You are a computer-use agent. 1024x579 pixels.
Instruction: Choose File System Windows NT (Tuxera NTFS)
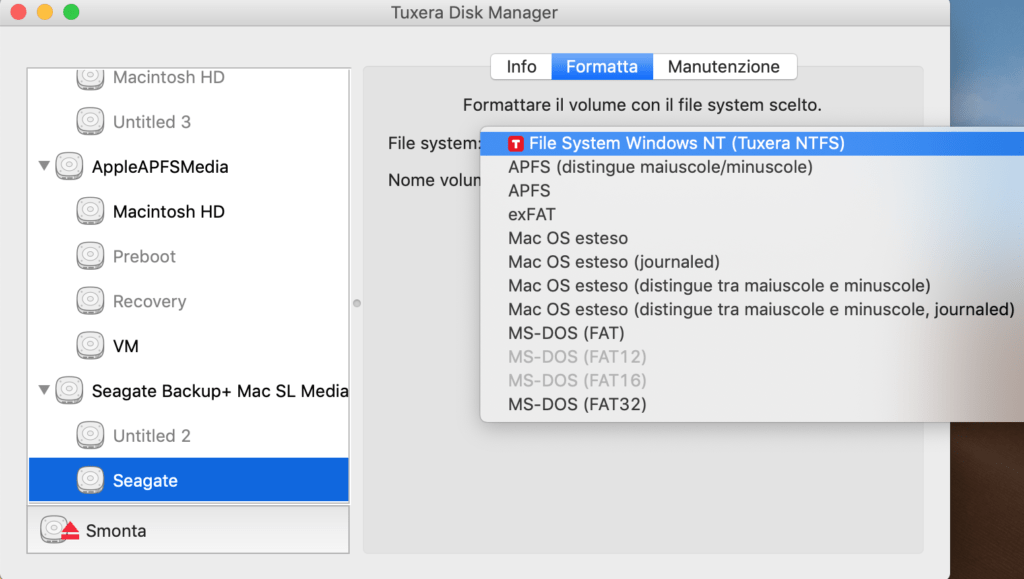(752, 143)
